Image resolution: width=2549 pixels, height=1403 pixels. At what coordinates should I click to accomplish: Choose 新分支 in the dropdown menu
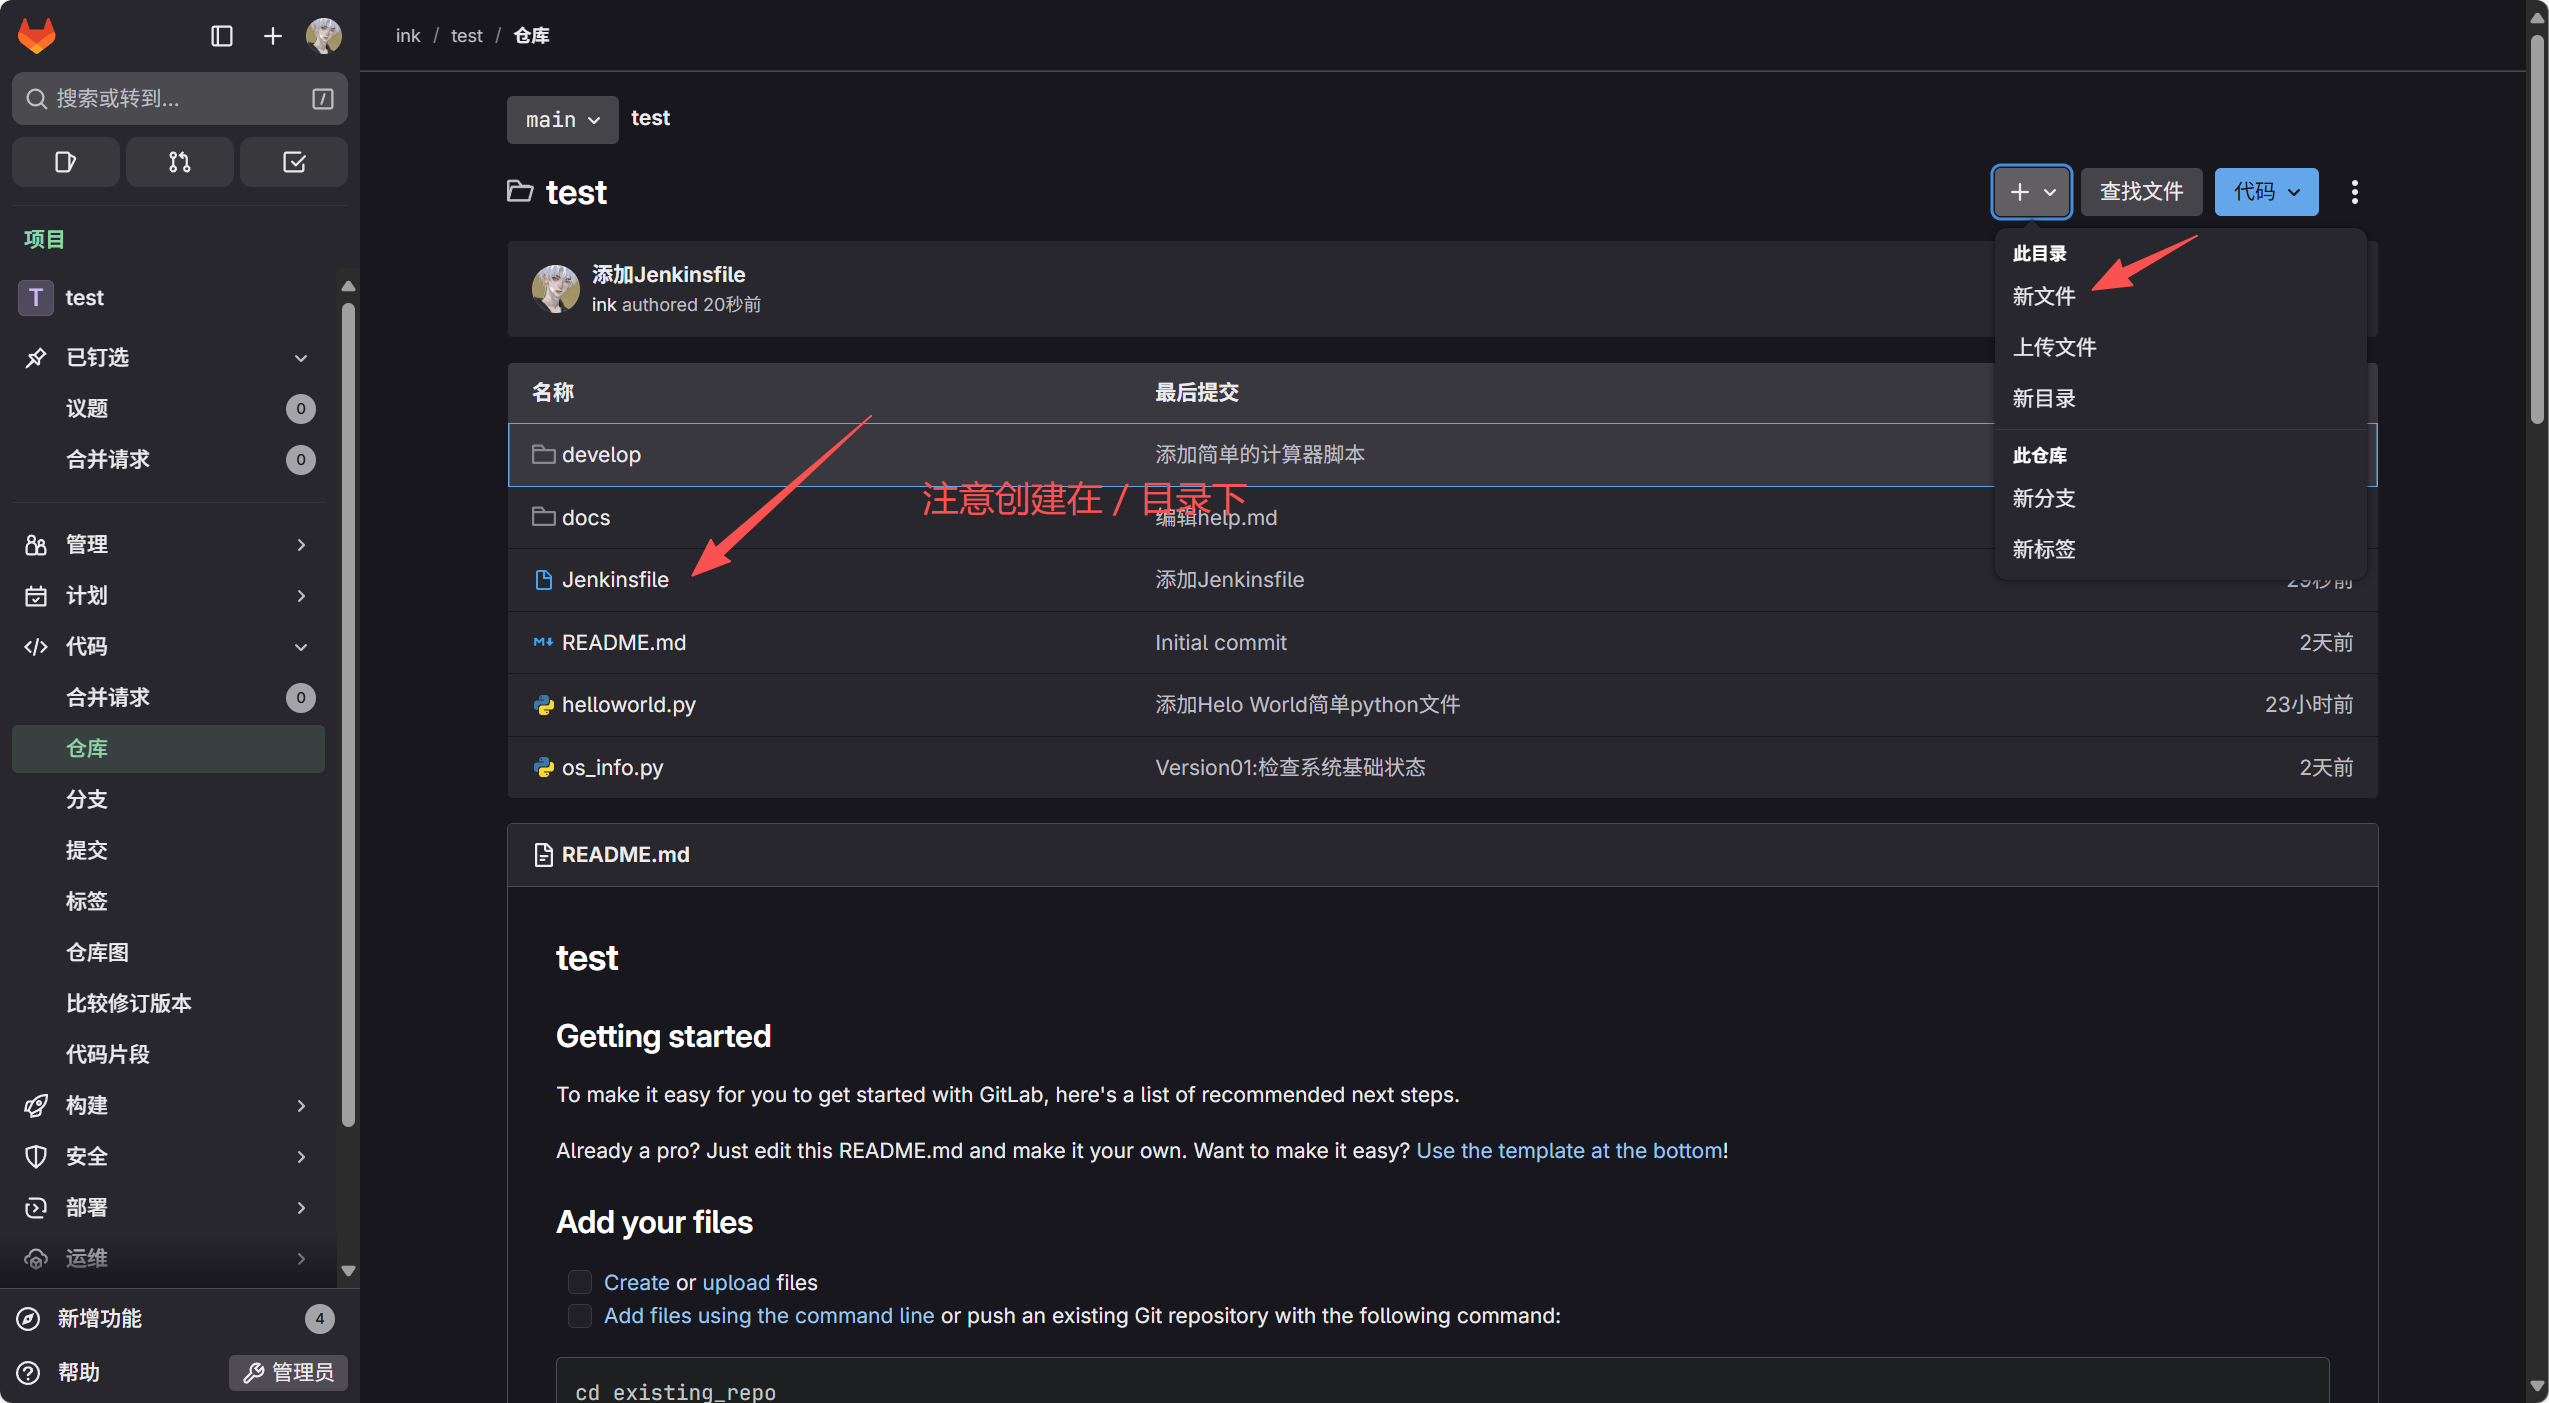[x=2044, y=498]
